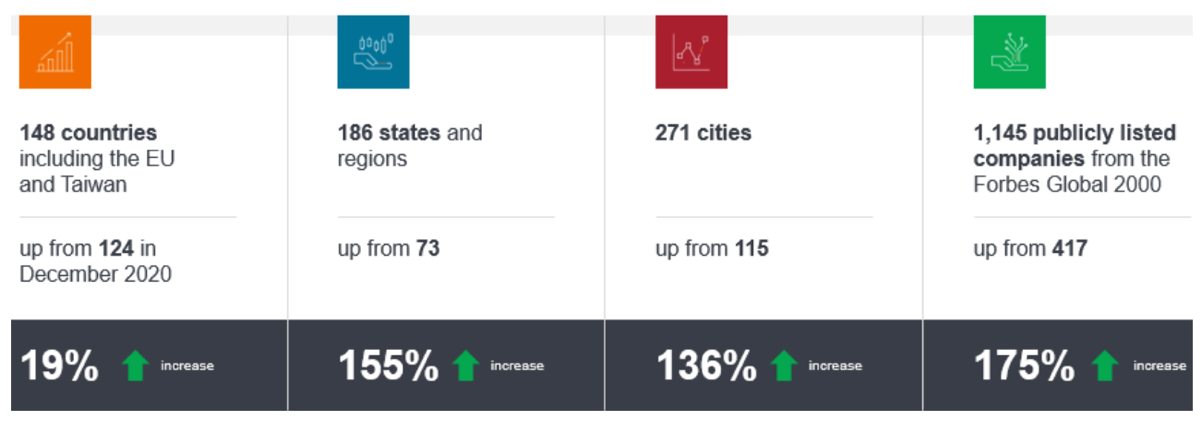Screen dimensions: 1202x421
Task: Click green up arrow next to 155%
Action: click(x=465, y=366)
